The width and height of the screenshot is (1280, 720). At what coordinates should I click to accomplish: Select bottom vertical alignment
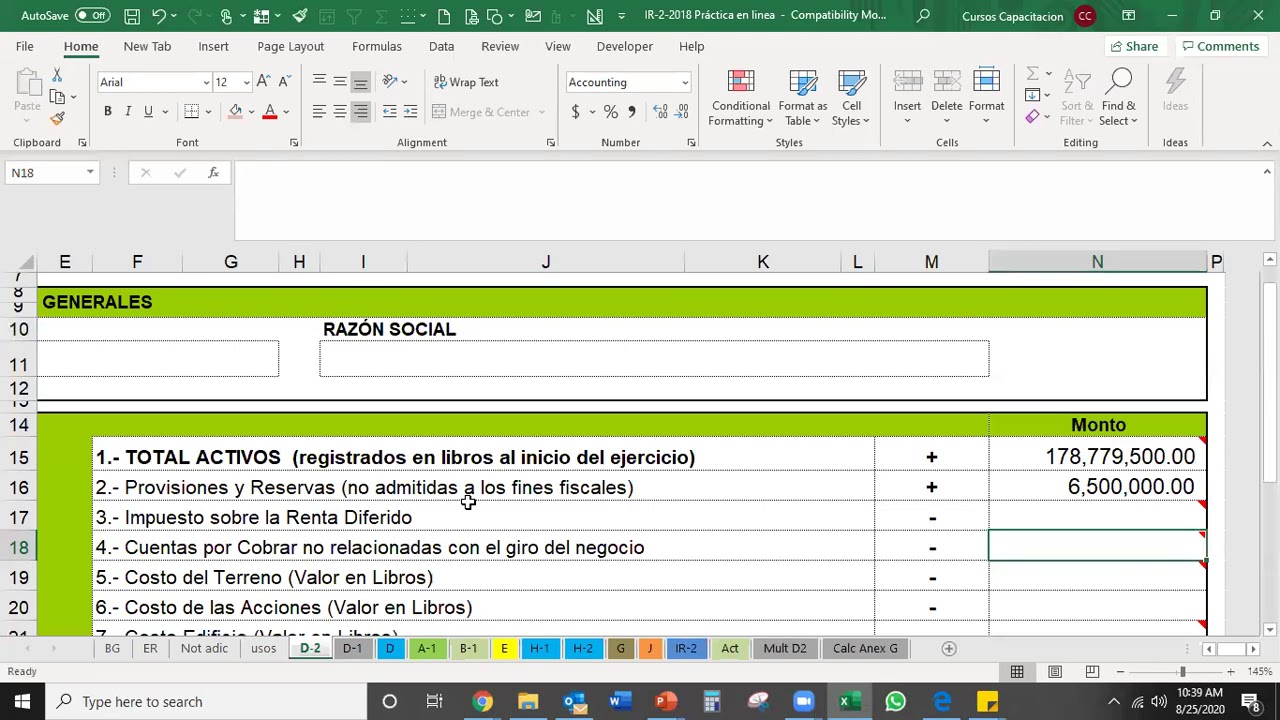point(361,82)
